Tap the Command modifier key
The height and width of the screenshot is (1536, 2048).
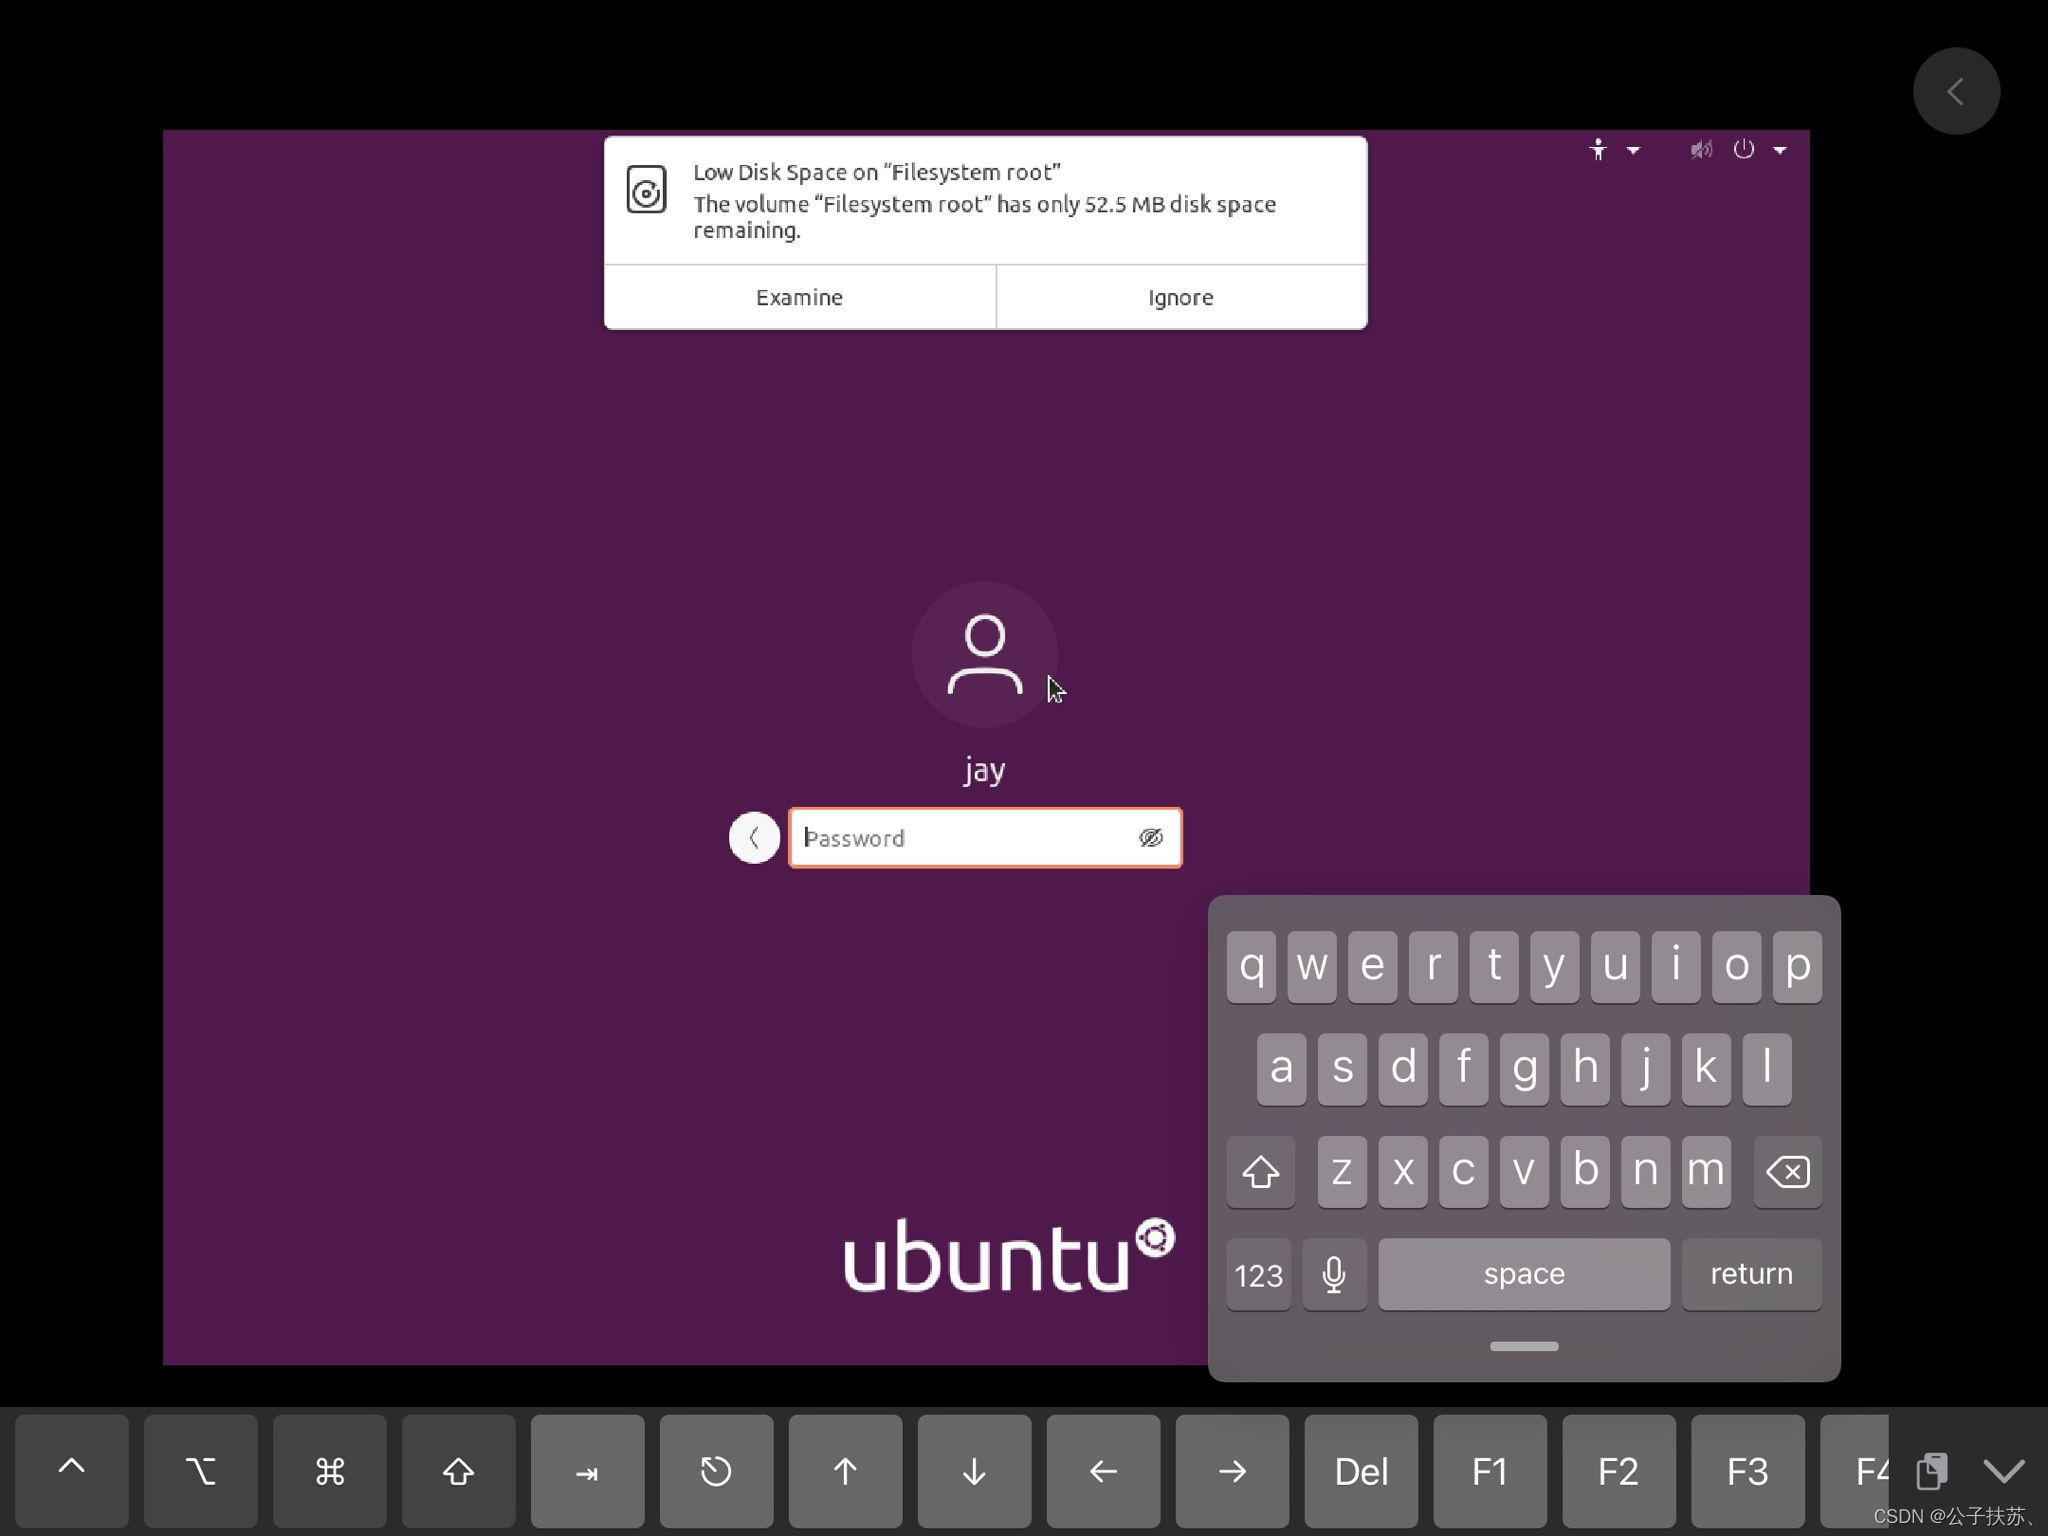[x=330, y=1471]
